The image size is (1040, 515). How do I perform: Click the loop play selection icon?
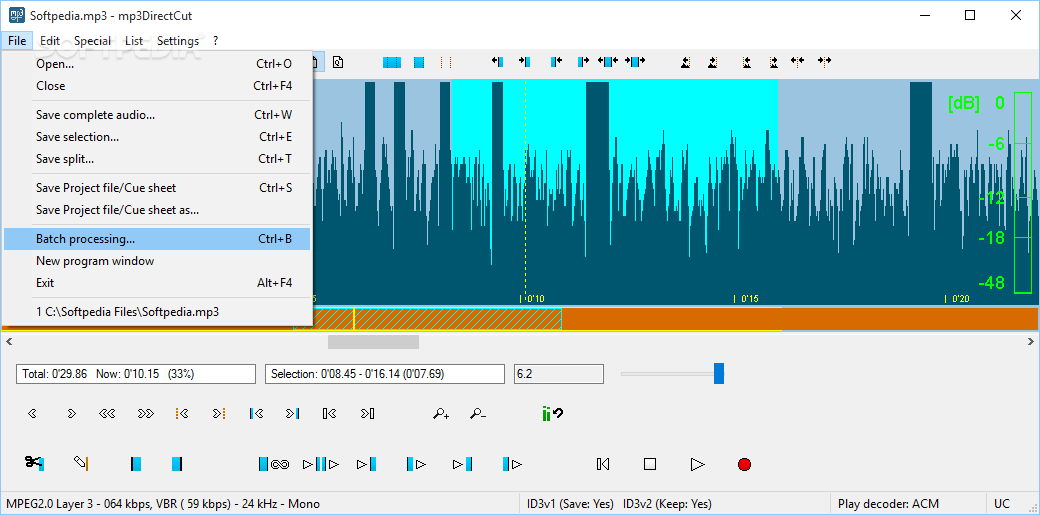(274, 464)
